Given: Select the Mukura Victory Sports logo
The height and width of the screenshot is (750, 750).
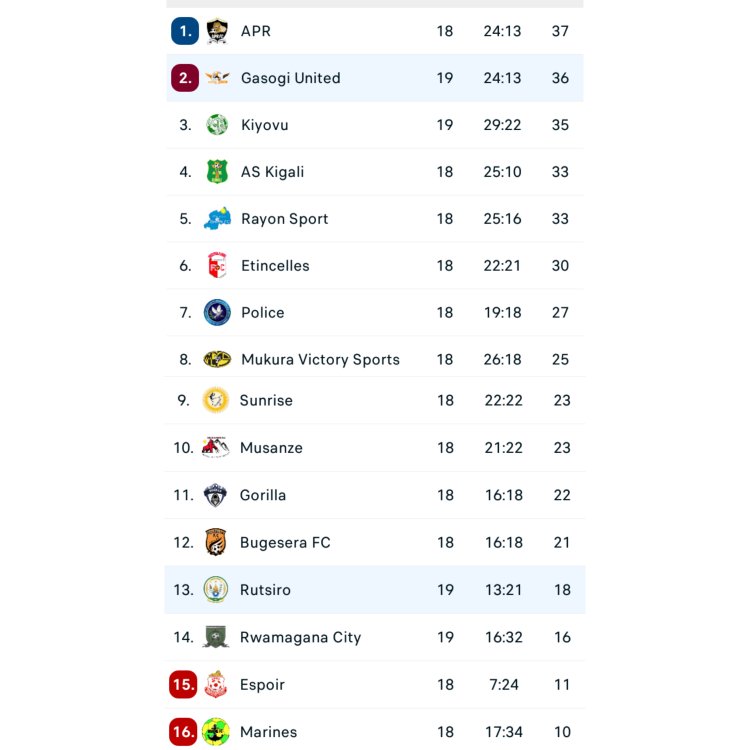Looking at the screenshot, I should tap(217, 360).
